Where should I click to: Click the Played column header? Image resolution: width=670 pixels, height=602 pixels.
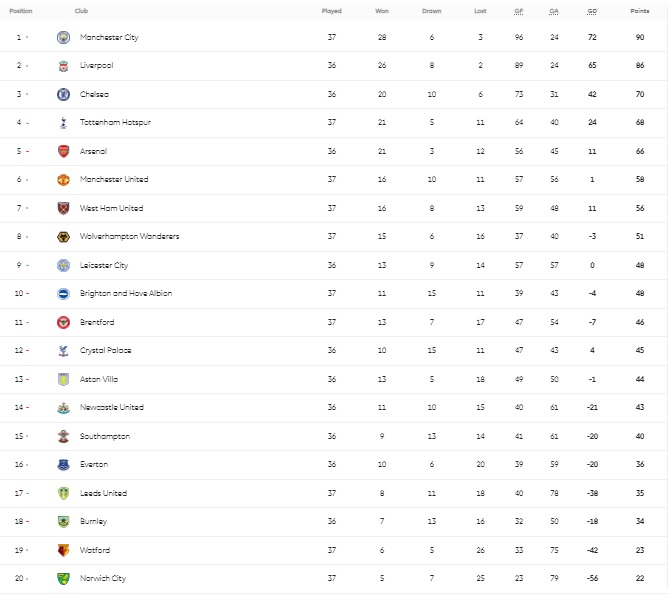331,11
